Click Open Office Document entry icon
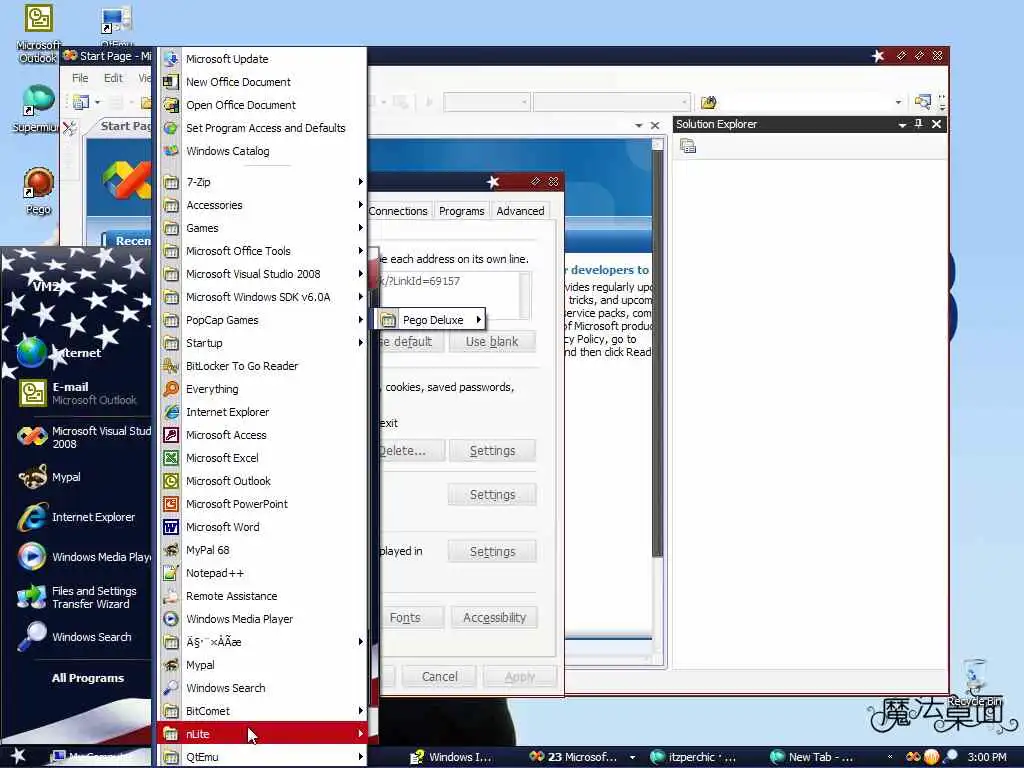Screen dimensions: 1024x768 click(170, 104)
